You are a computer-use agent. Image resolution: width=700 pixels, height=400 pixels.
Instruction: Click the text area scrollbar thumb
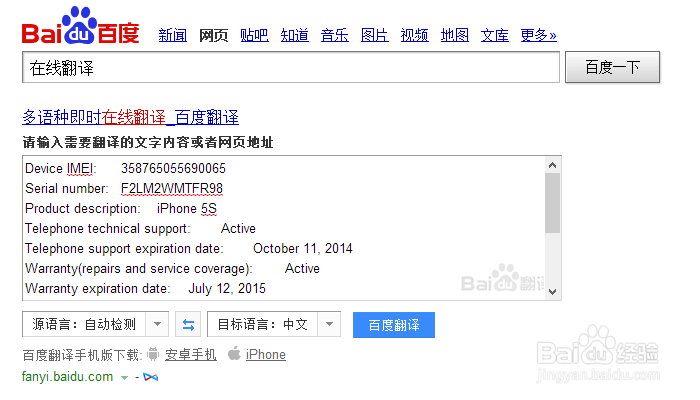(x=552, y=203)
